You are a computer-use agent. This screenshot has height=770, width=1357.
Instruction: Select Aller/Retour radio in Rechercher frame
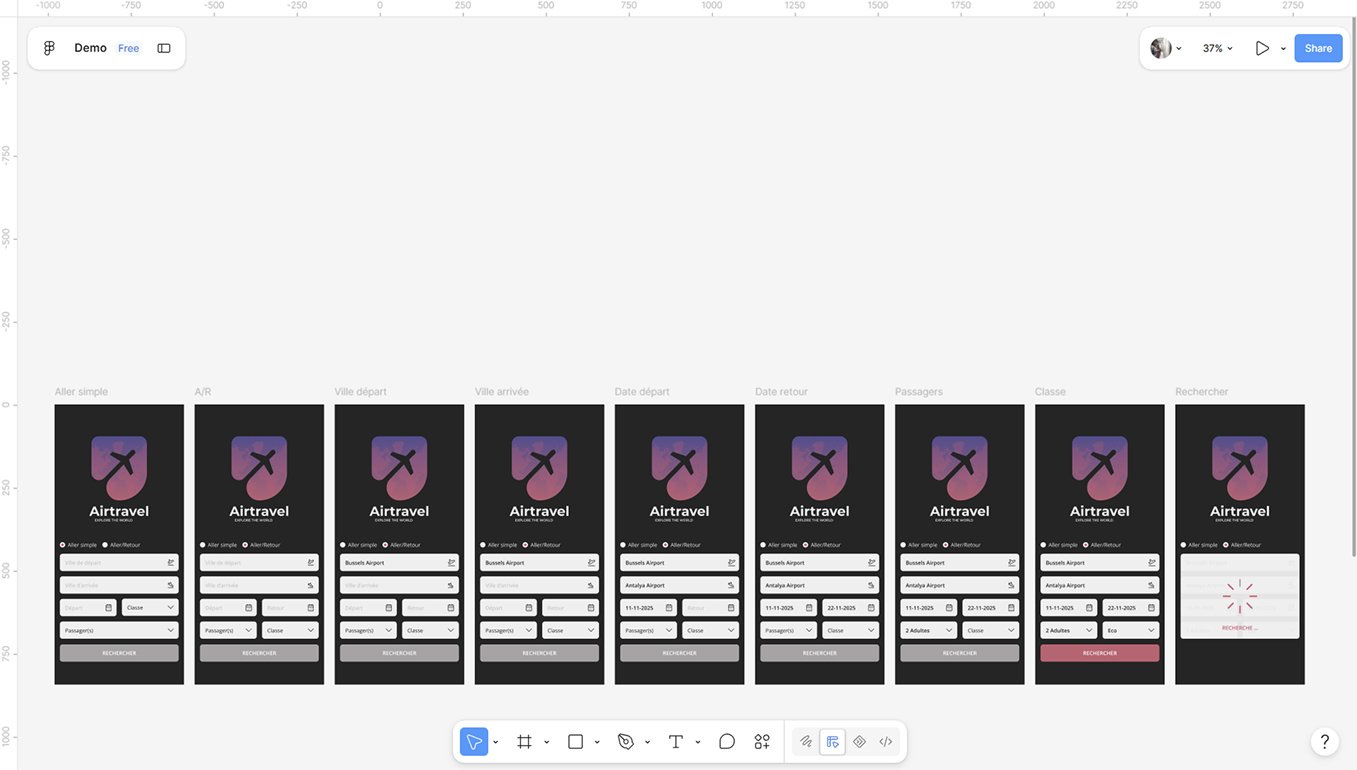tap(1226, 545)
